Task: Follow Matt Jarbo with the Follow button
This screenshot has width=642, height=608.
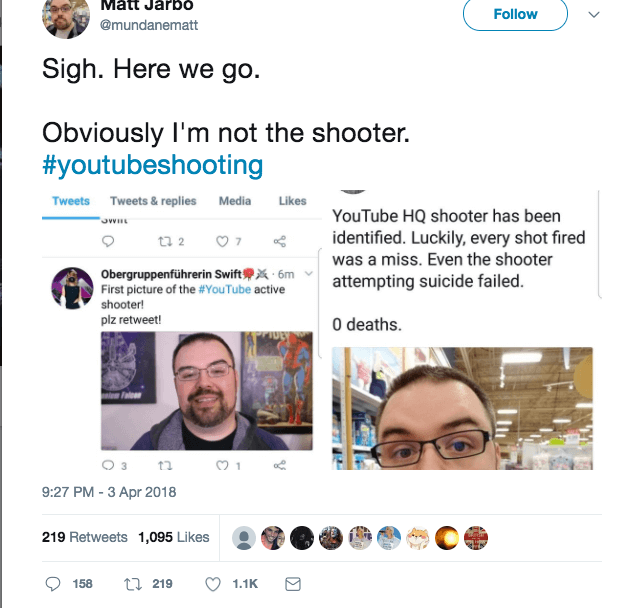Action: 515,14
